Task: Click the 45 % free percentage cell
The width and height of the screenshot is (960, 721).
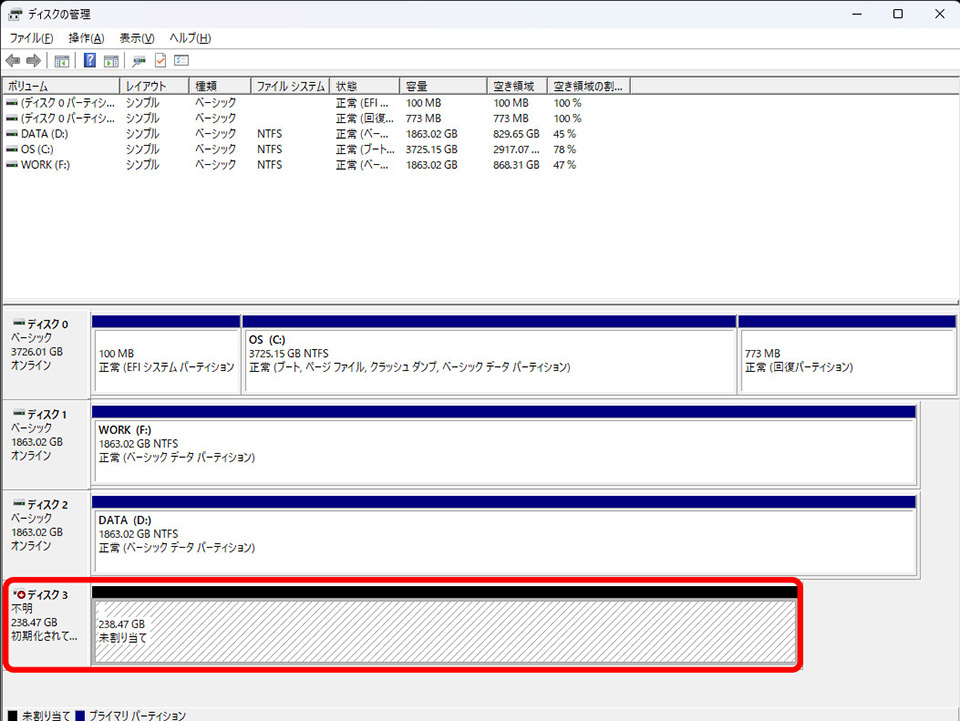Action: click(x=564, y=133)
